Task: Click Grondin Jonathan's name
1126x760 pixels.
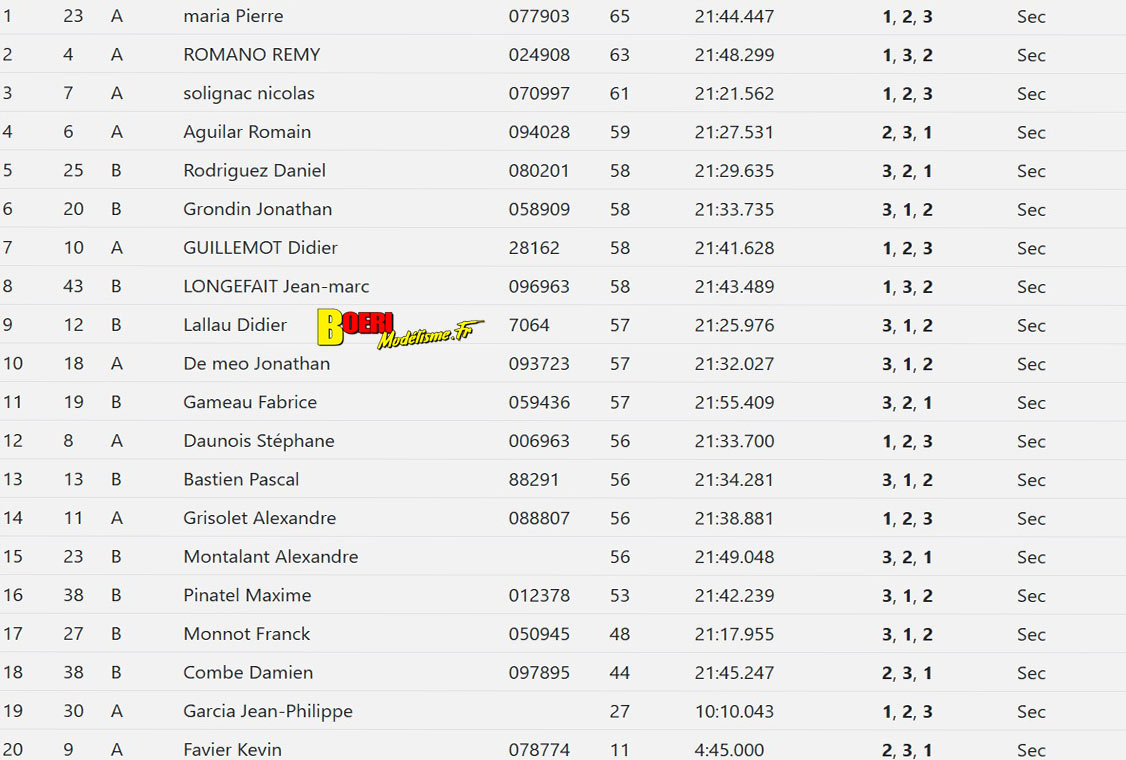Action: tap(257, 209)
